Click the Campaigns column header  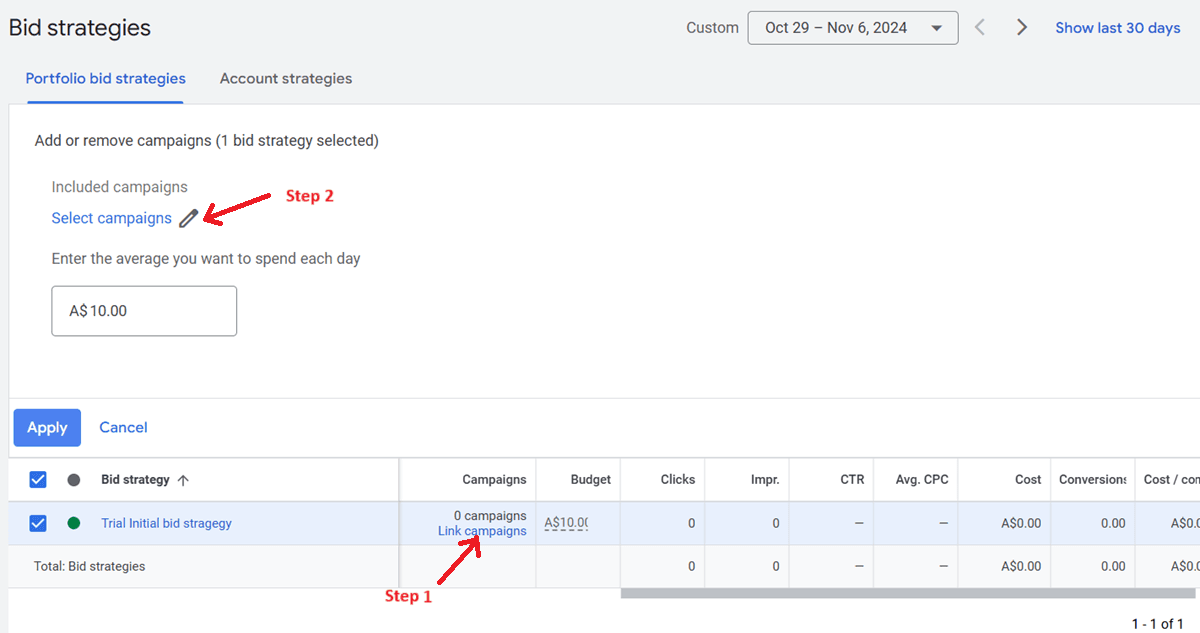coord(495,479)
